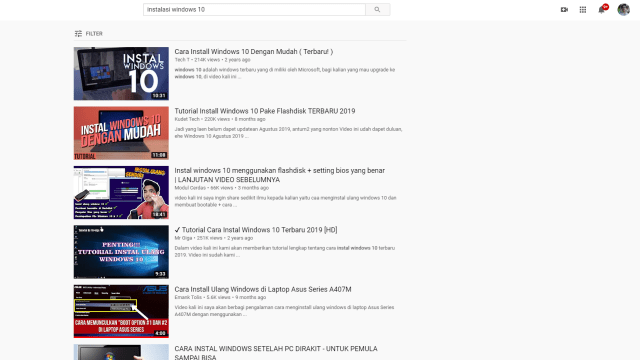The width and height of the screenshot is (640, 360).
Task: Open 'Cara Install Ulang Windows di Laptop Asus' title
Action: [263, 289]
